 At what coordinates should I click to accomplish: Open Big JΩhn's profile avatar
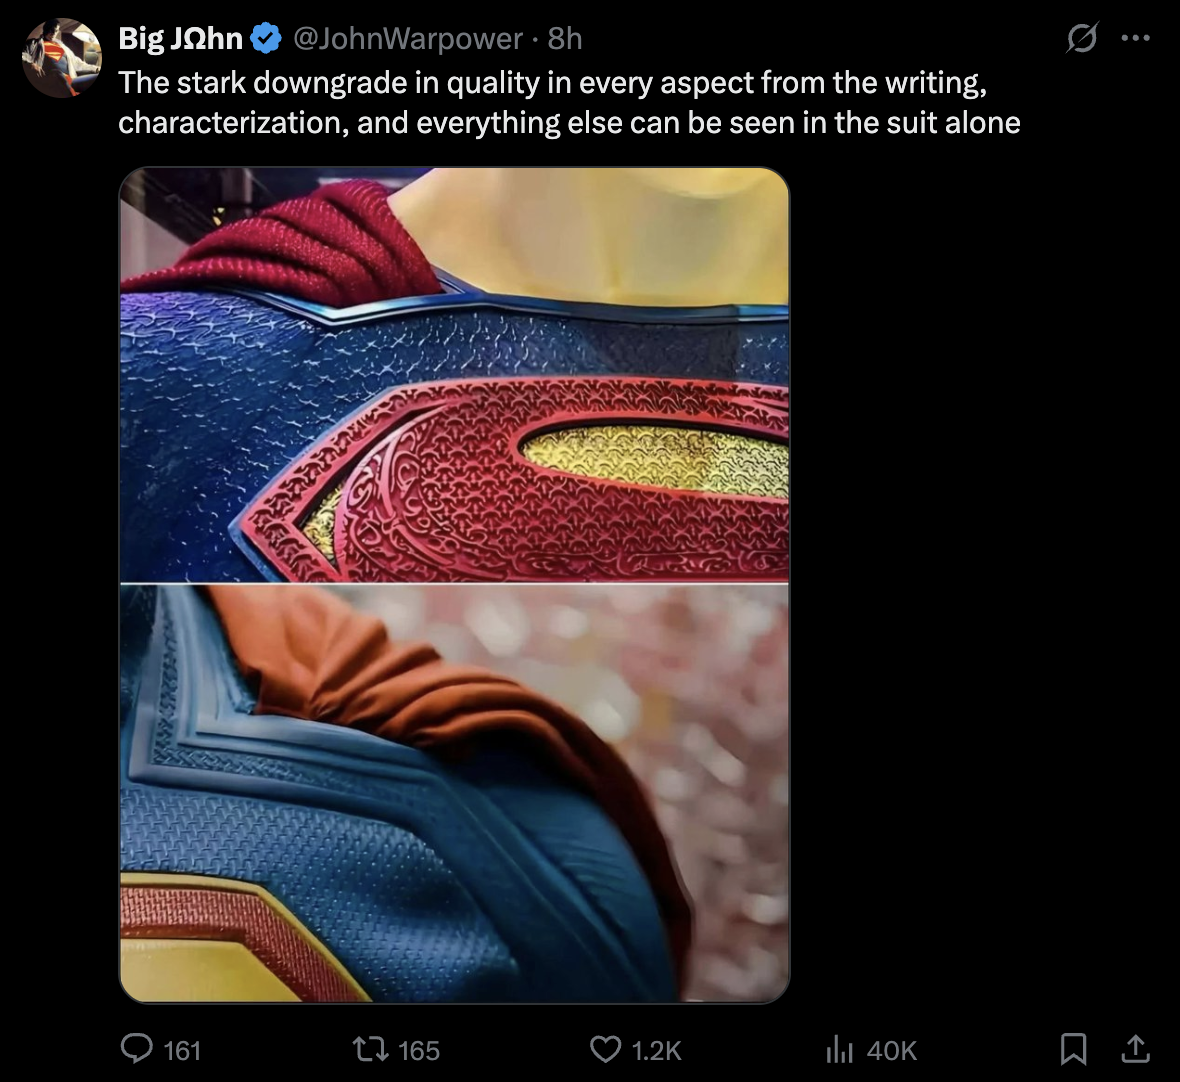coord(61,57)
